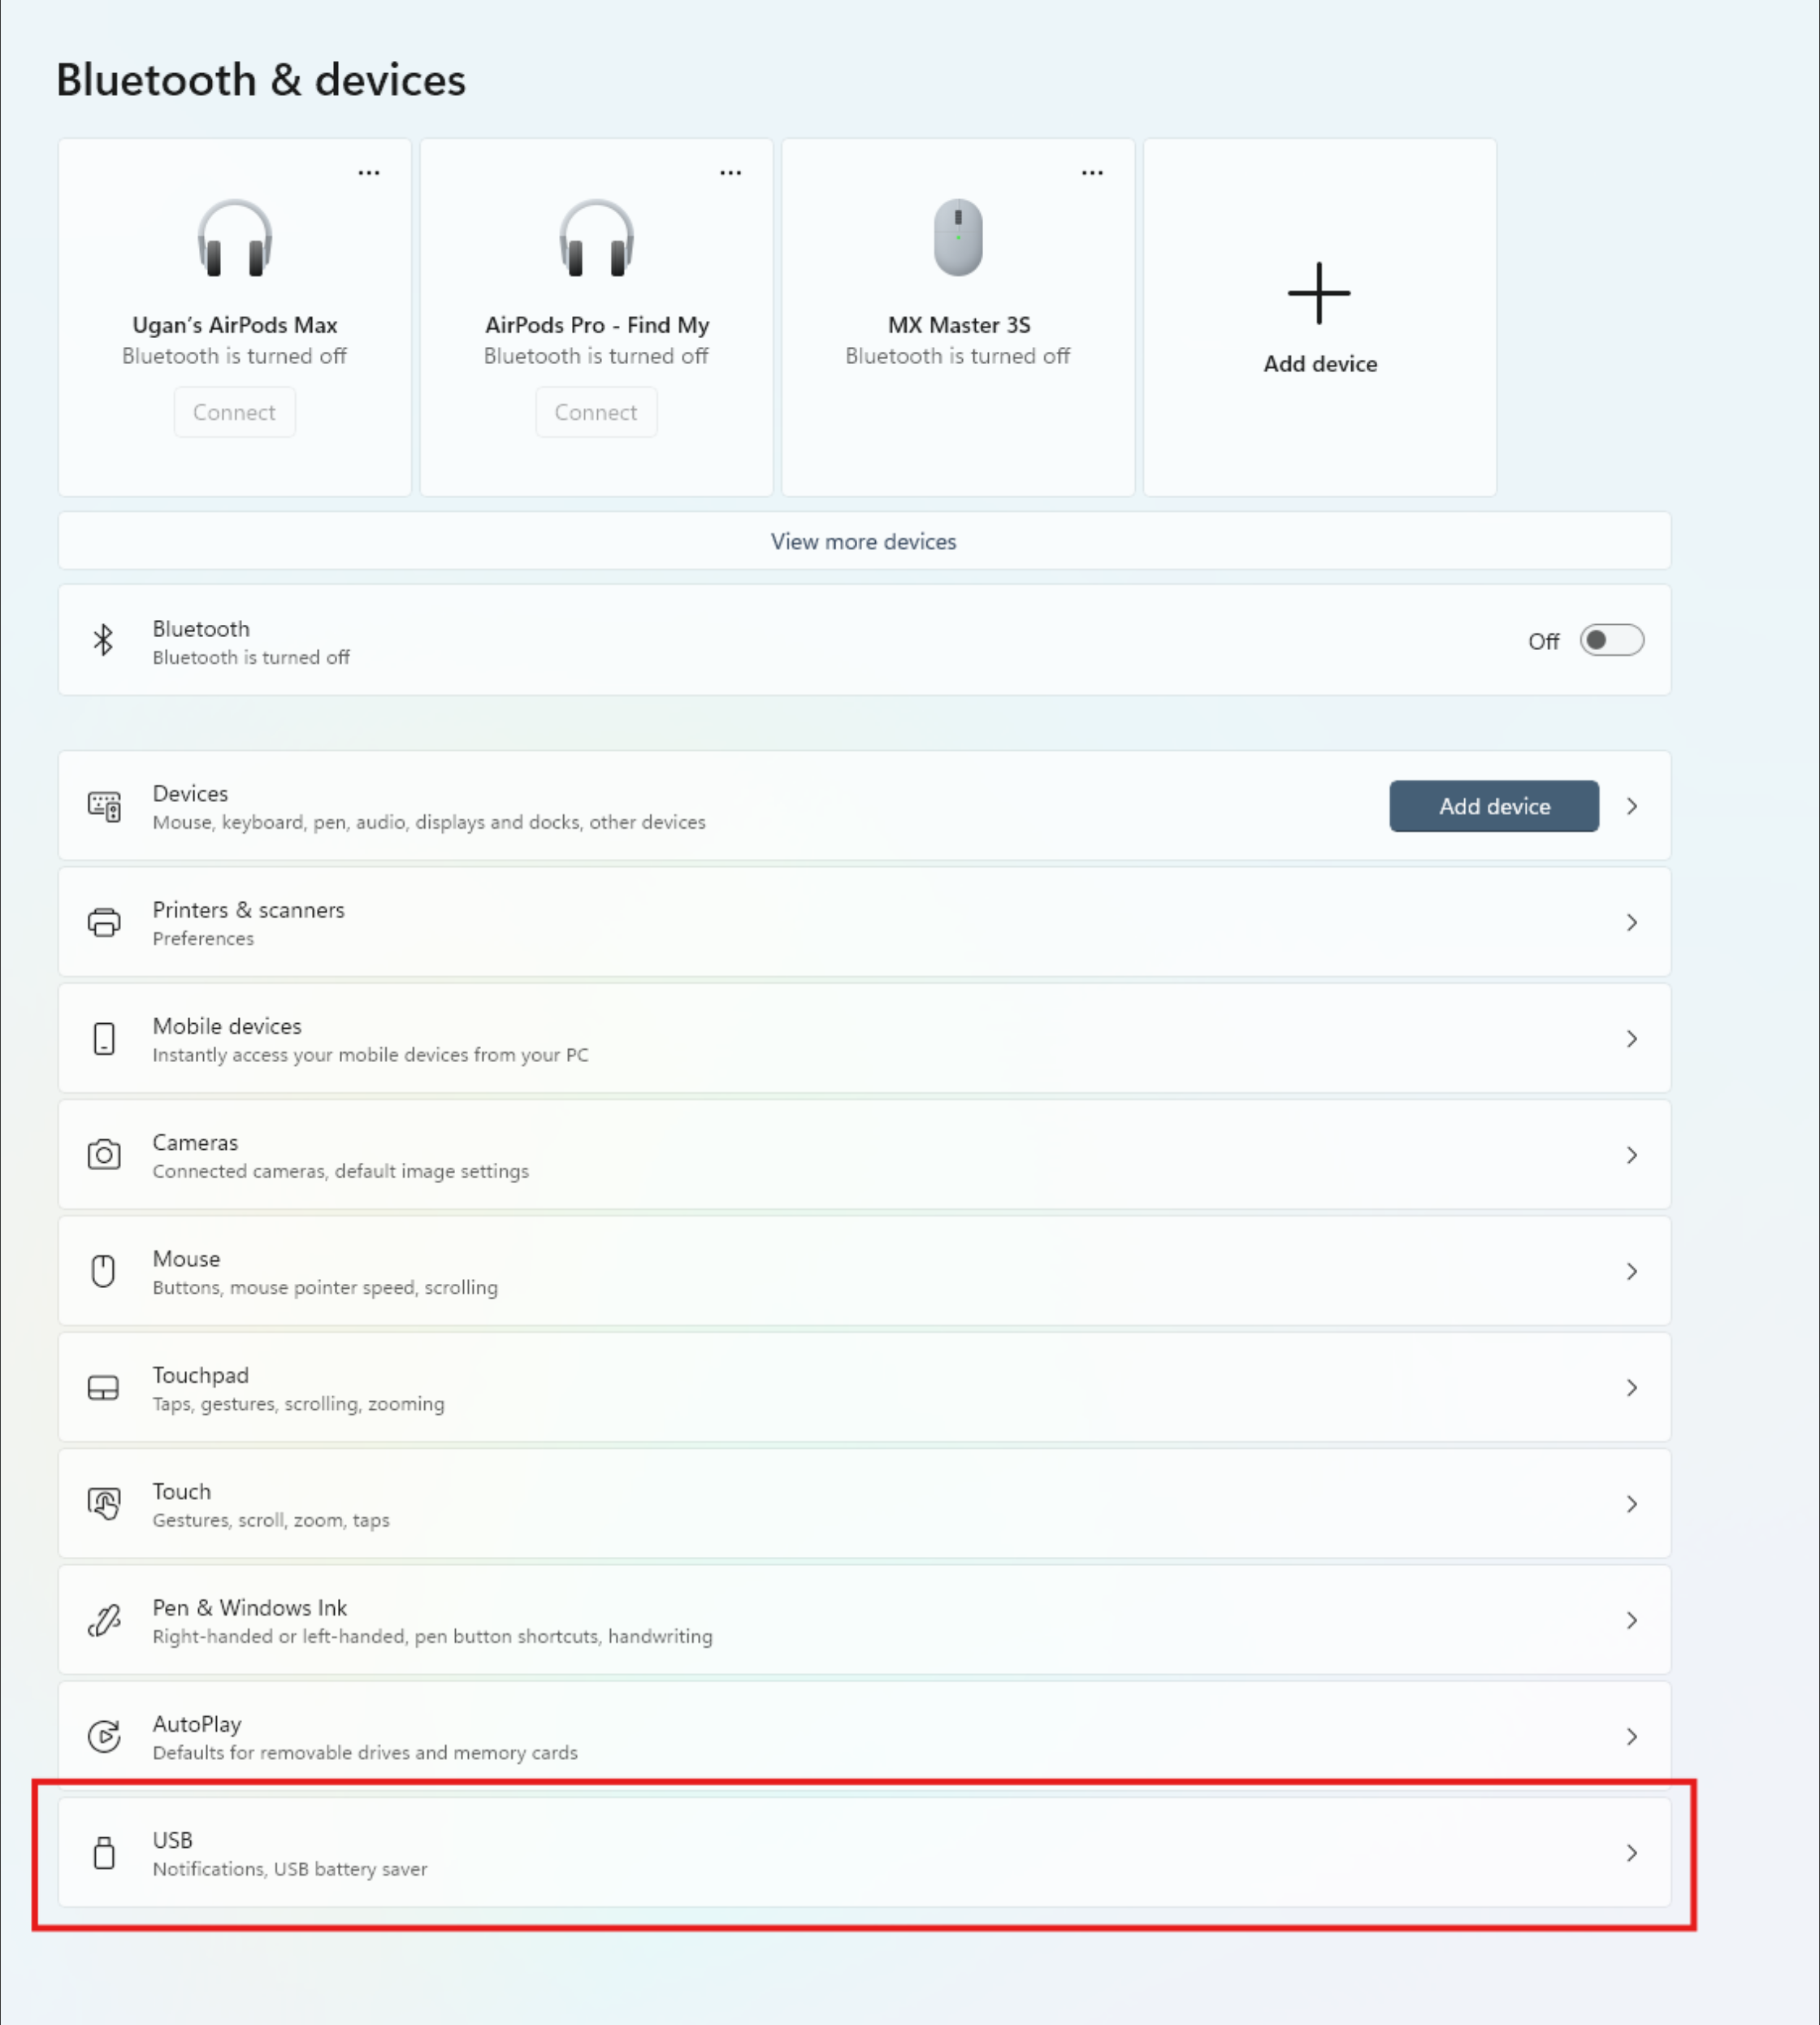1820x2025 pixels.
Task: Click View more devices
Action: click(x=864, y=541)
